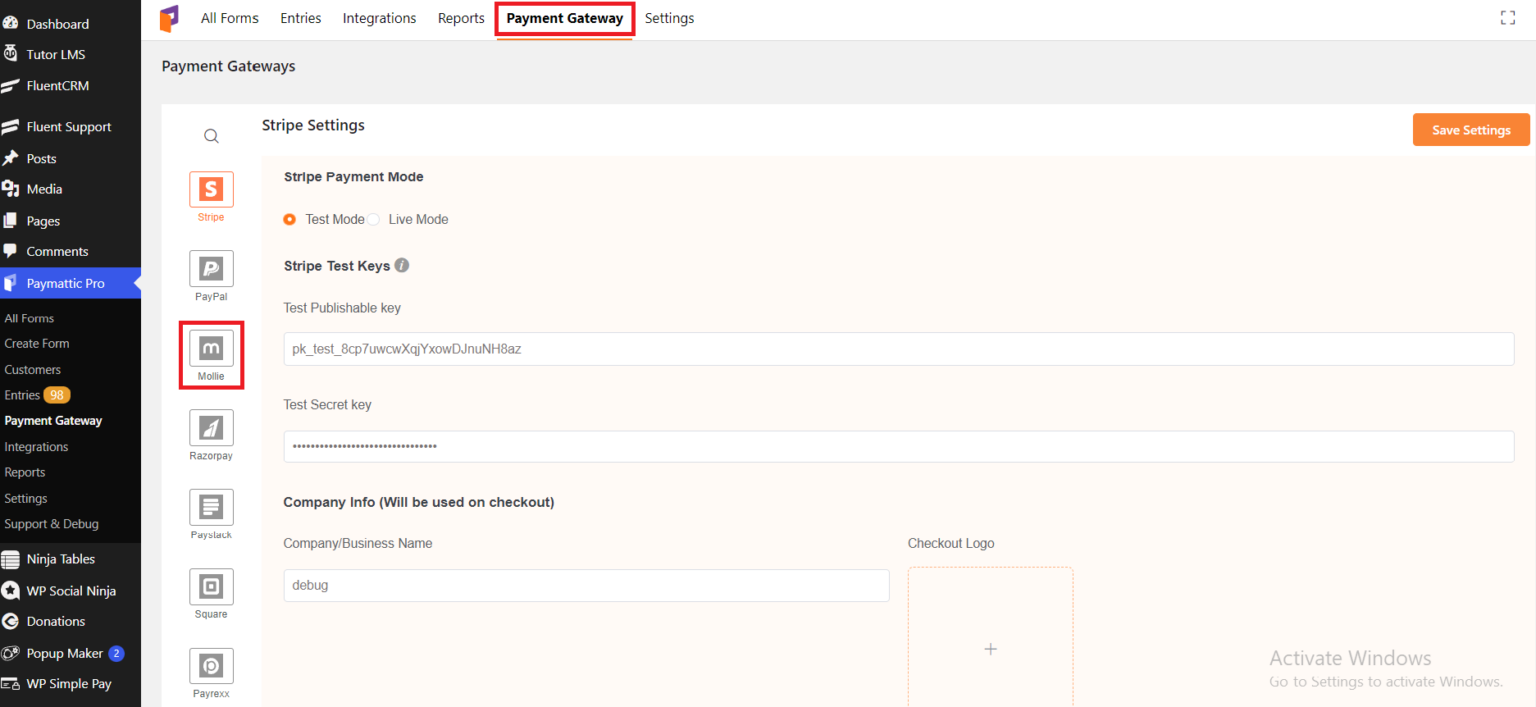Screen dimensions: 1536x707
Task: Click the Save Settings button
Action: click(1470, 129)
